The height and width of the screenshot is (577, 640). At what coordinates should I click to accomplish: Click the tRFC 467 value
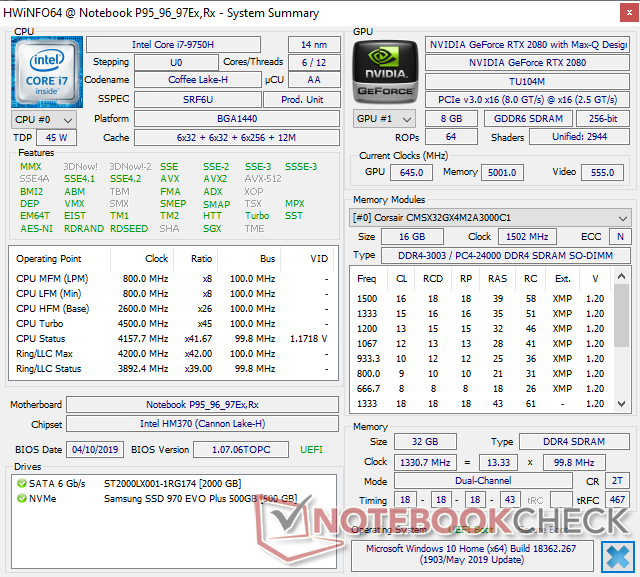(x=617, y=499)
